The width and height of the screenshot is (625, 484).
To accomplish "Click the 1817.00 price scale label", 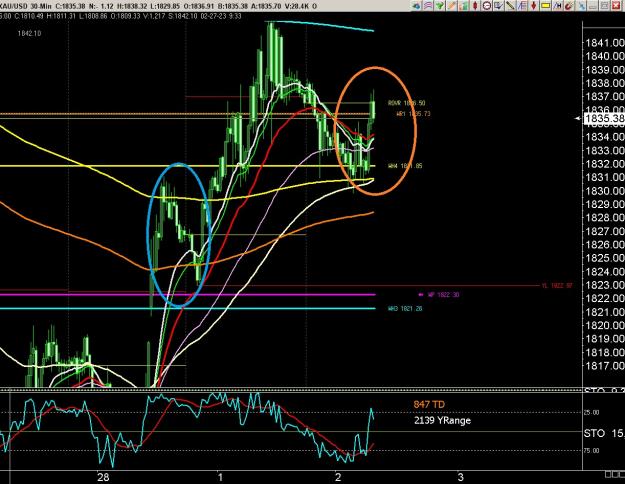I will point(604,365).
